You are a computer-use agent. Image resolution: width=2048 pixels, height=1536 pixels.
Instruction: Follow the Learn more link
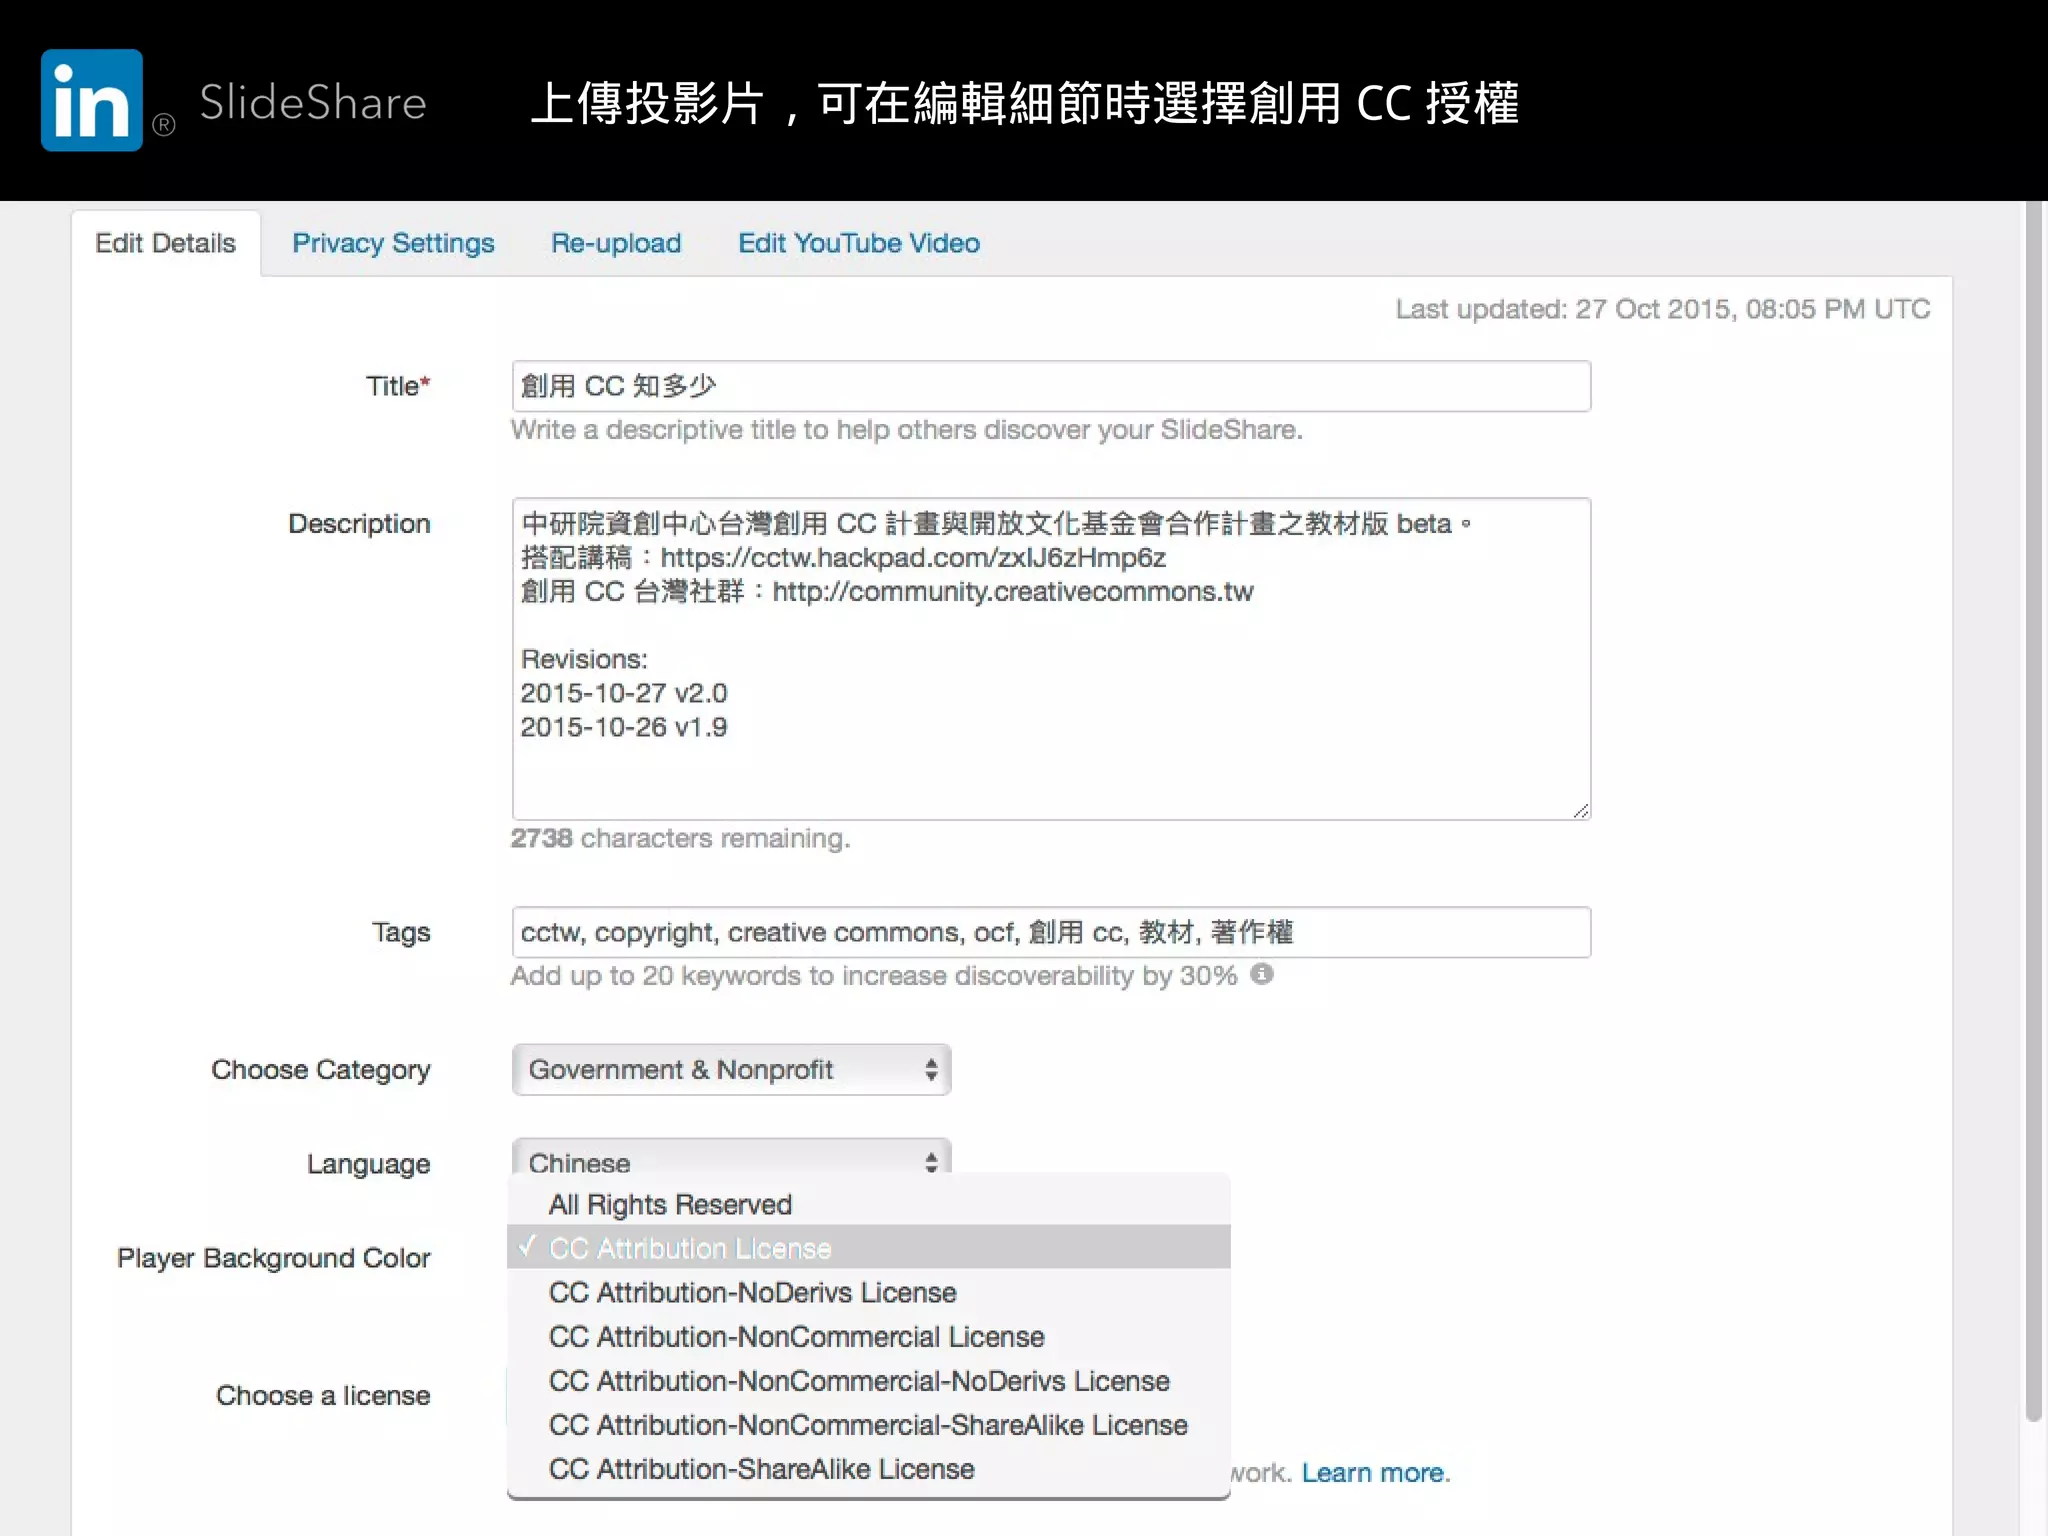pos(1375,1473)
